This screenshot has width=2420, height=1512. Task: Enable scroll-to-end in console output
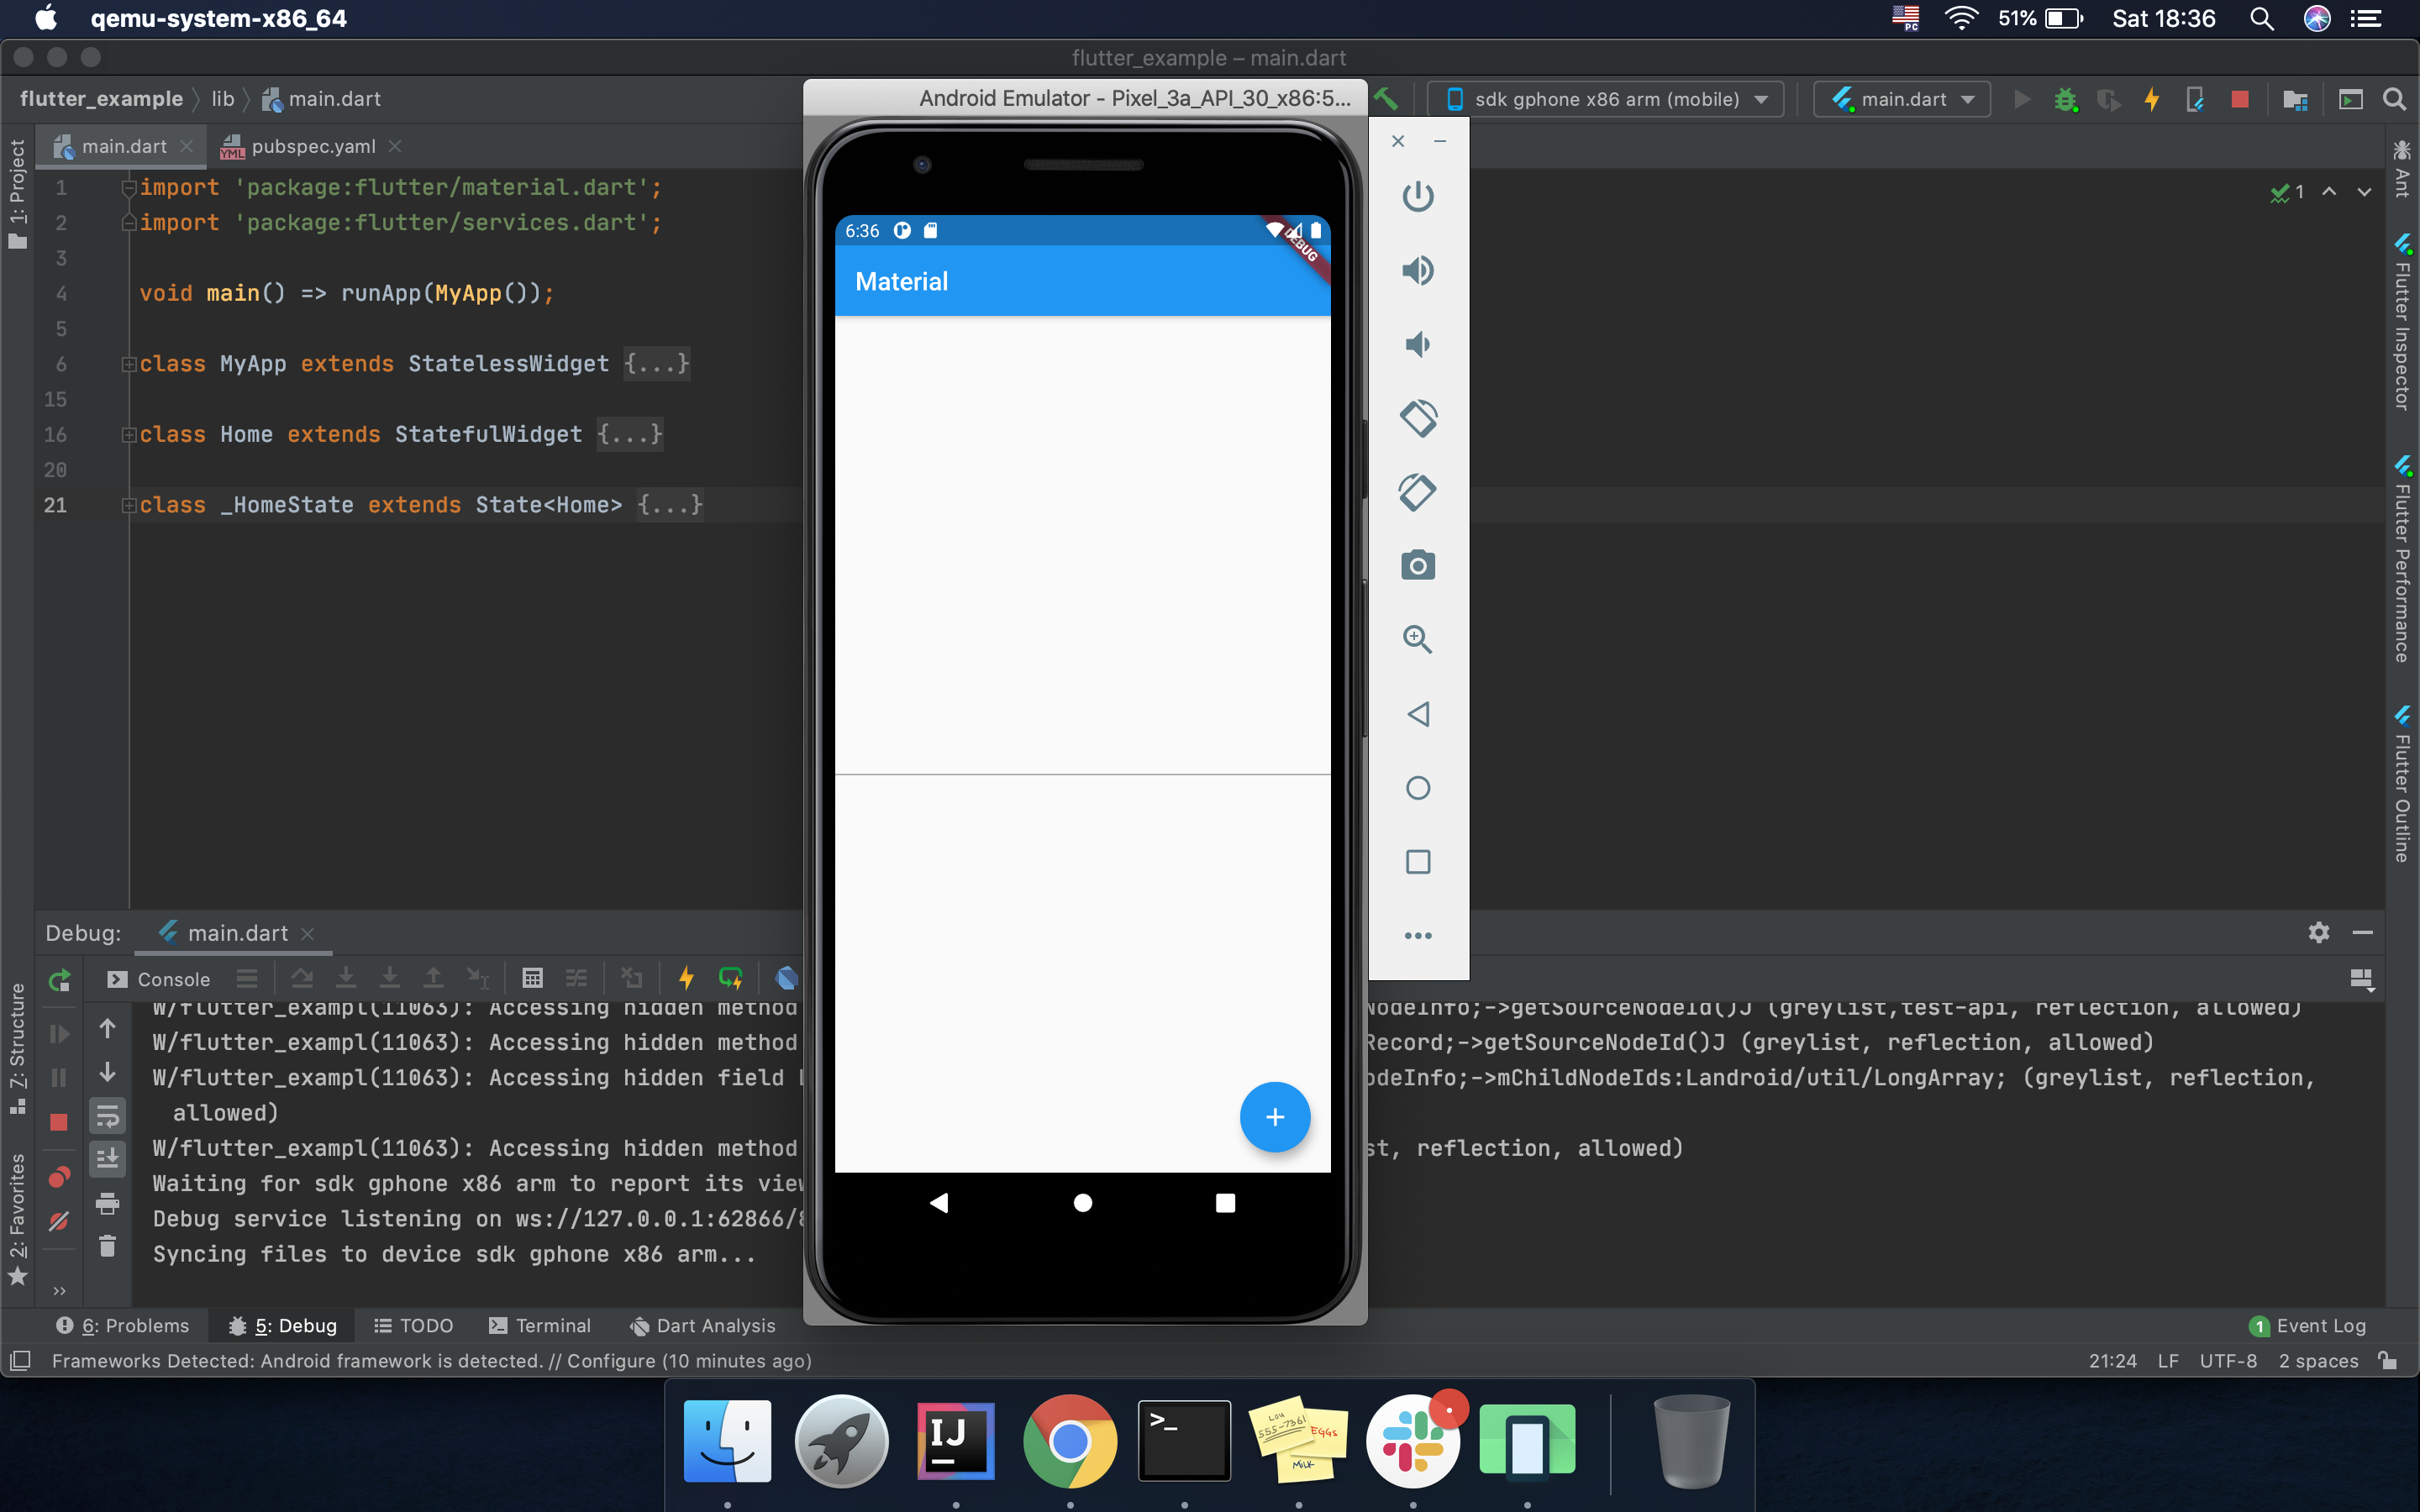coord(108,1157)
